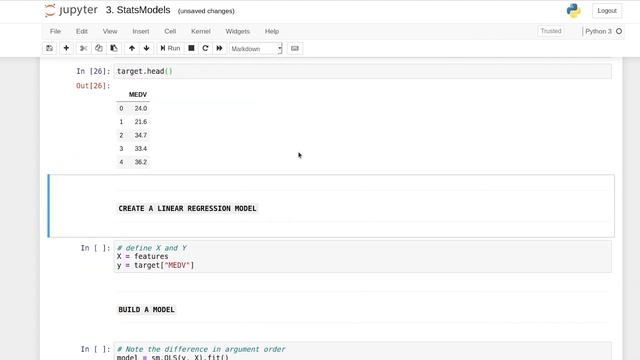Open the command palette keyboard icon
Screen dimensions: 640x360
pos(295,49)
